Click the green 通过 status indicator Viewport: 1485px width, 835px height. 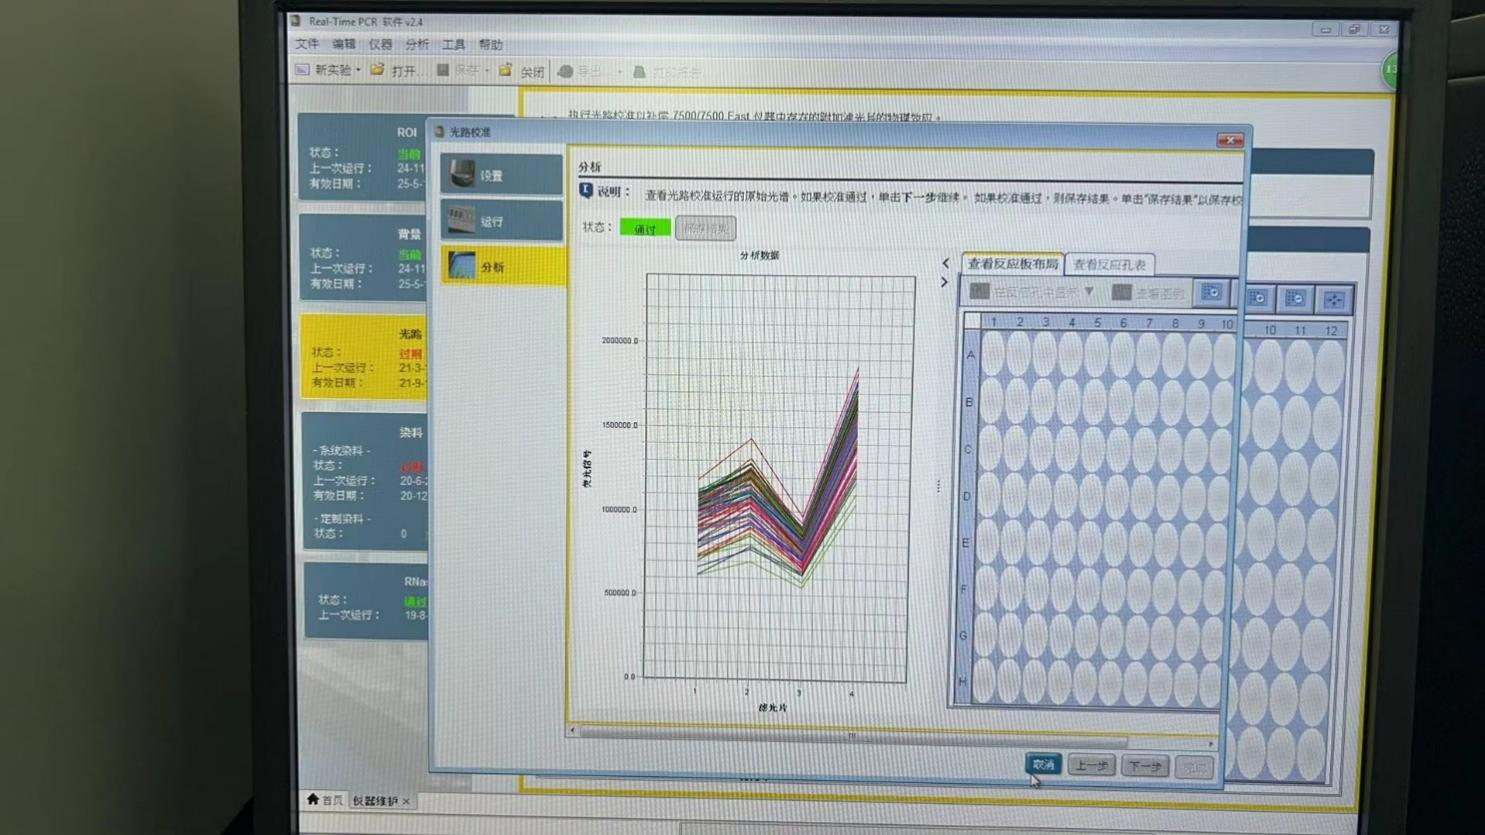click(645, 228)
